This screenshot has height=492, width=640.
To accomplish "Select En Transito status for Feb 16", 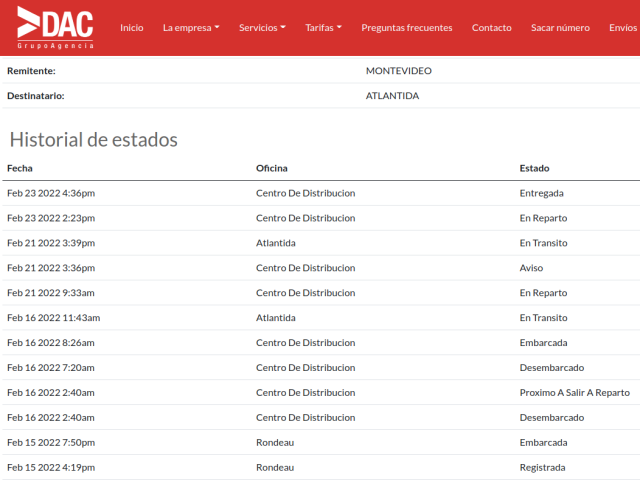I will (543, 318).
